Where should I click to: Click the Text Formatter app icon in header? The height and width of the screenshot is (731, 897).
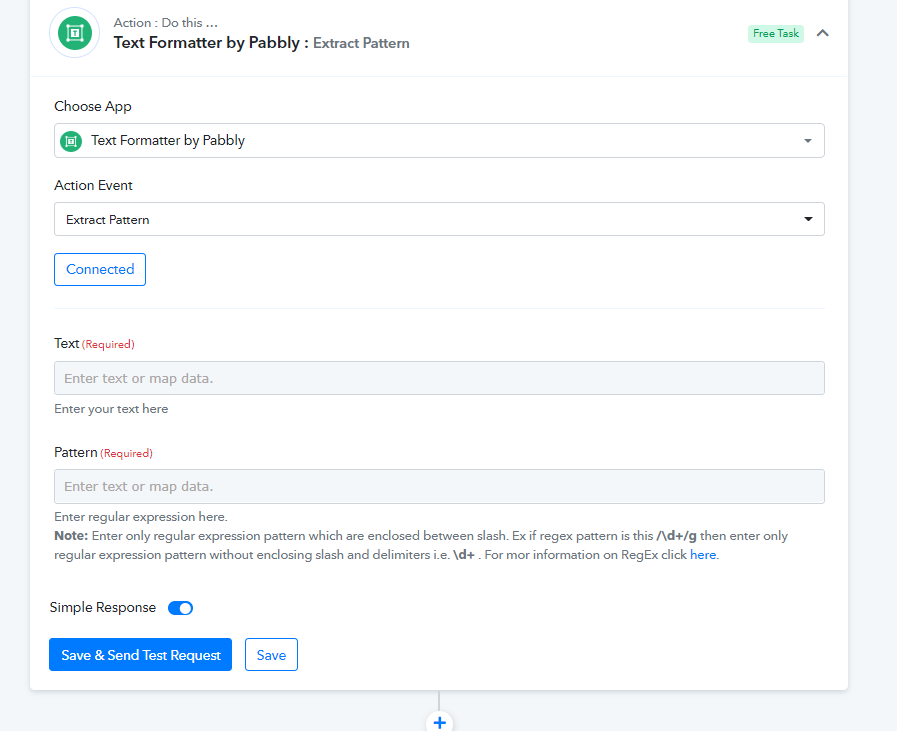(x=75, y=33)
